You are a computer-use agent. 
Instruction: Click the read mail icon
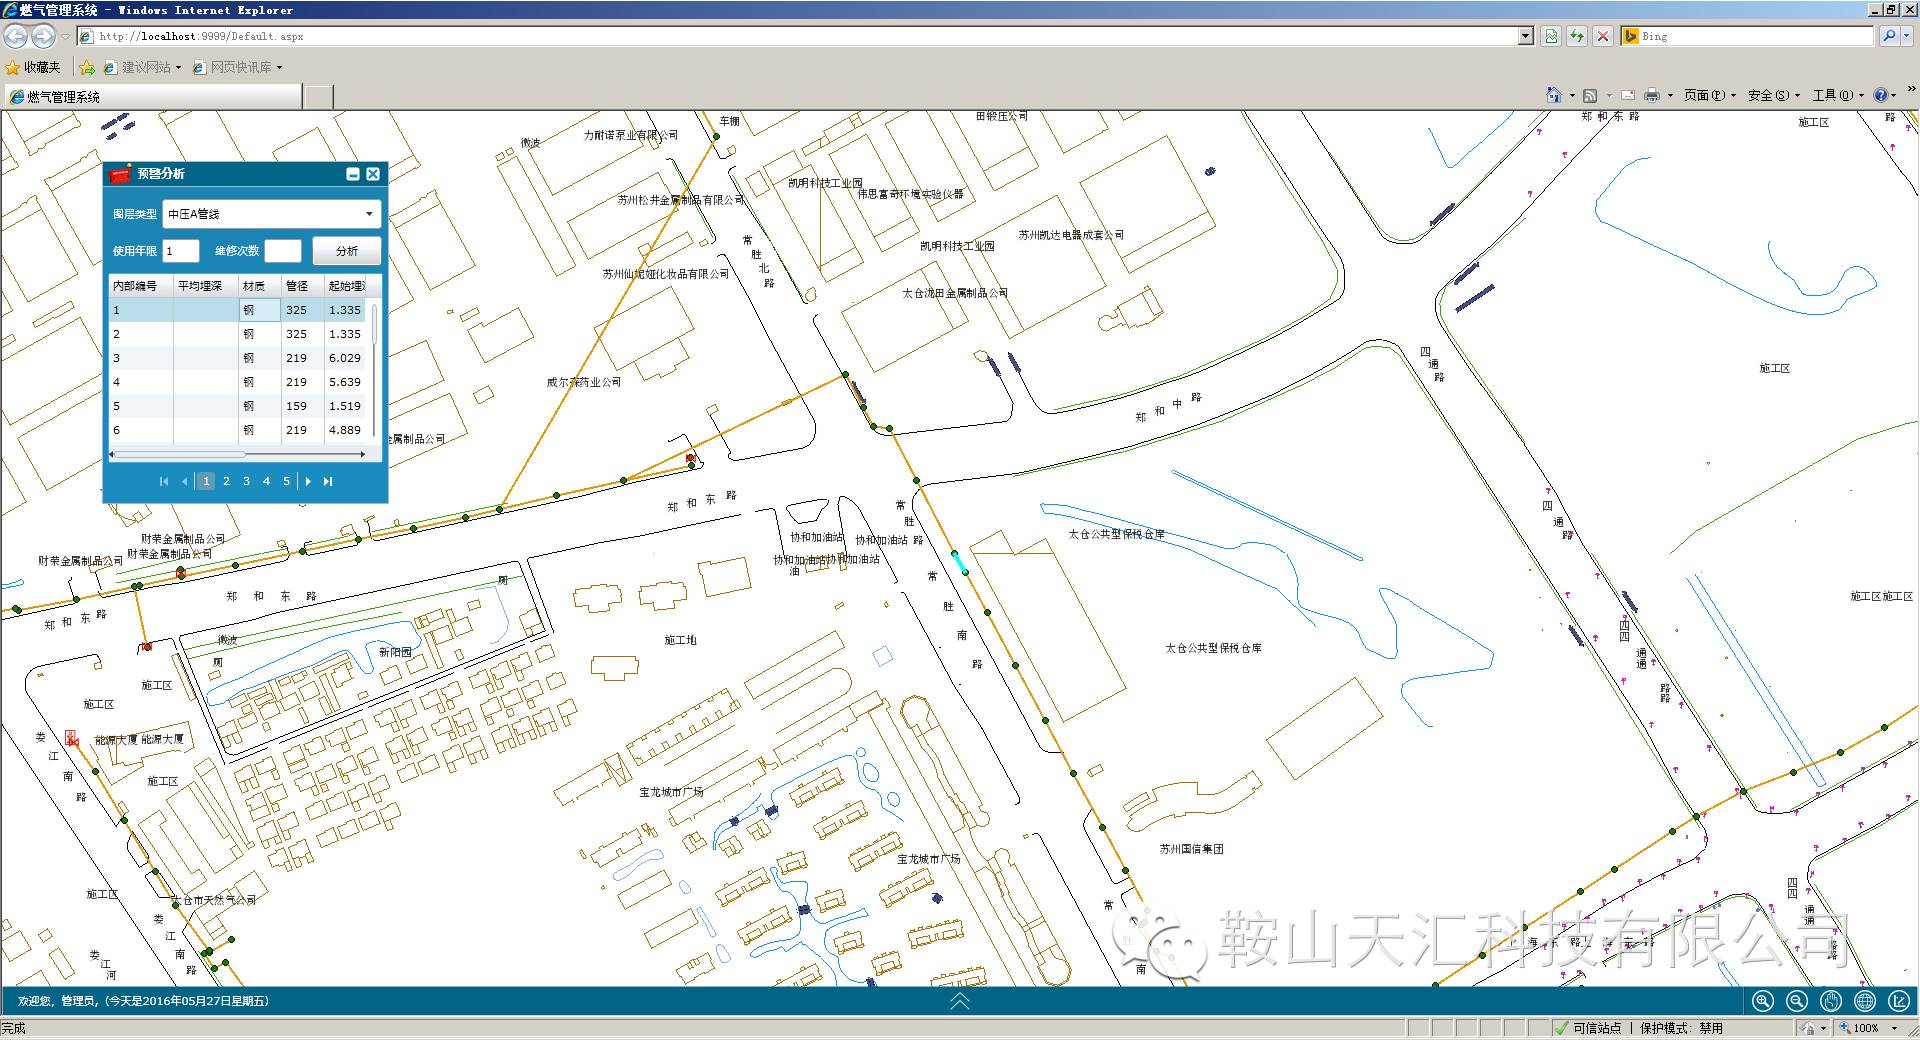1628,95
